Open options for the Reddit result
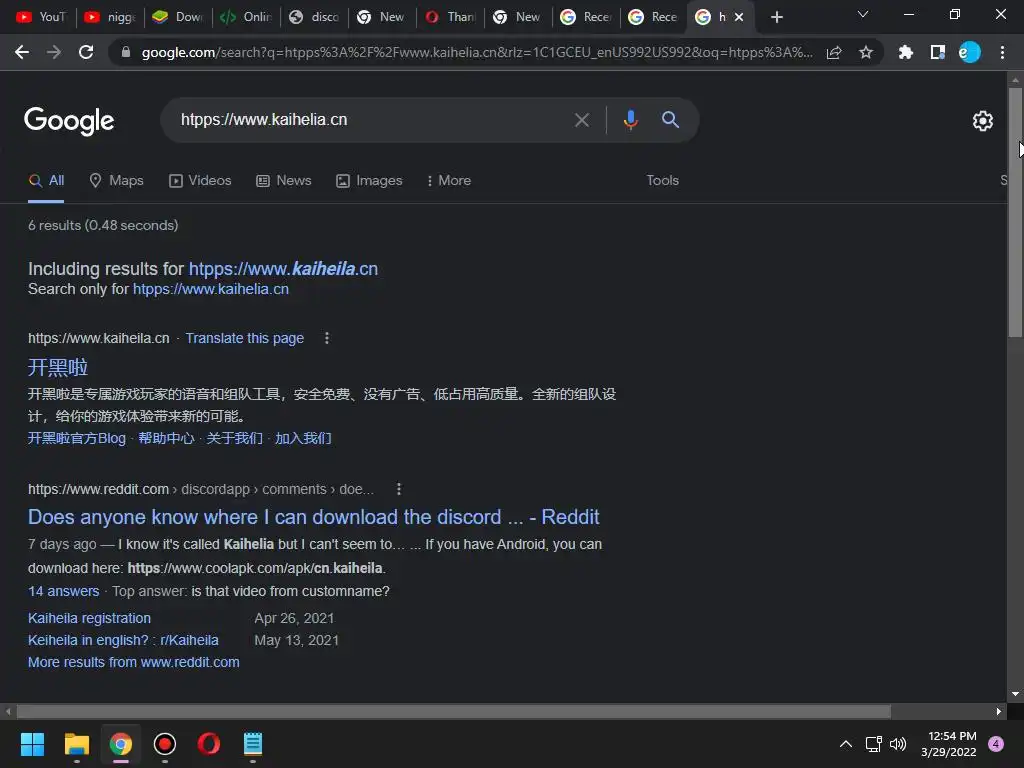Viewport: 1024px width, 768px height. 399,489
